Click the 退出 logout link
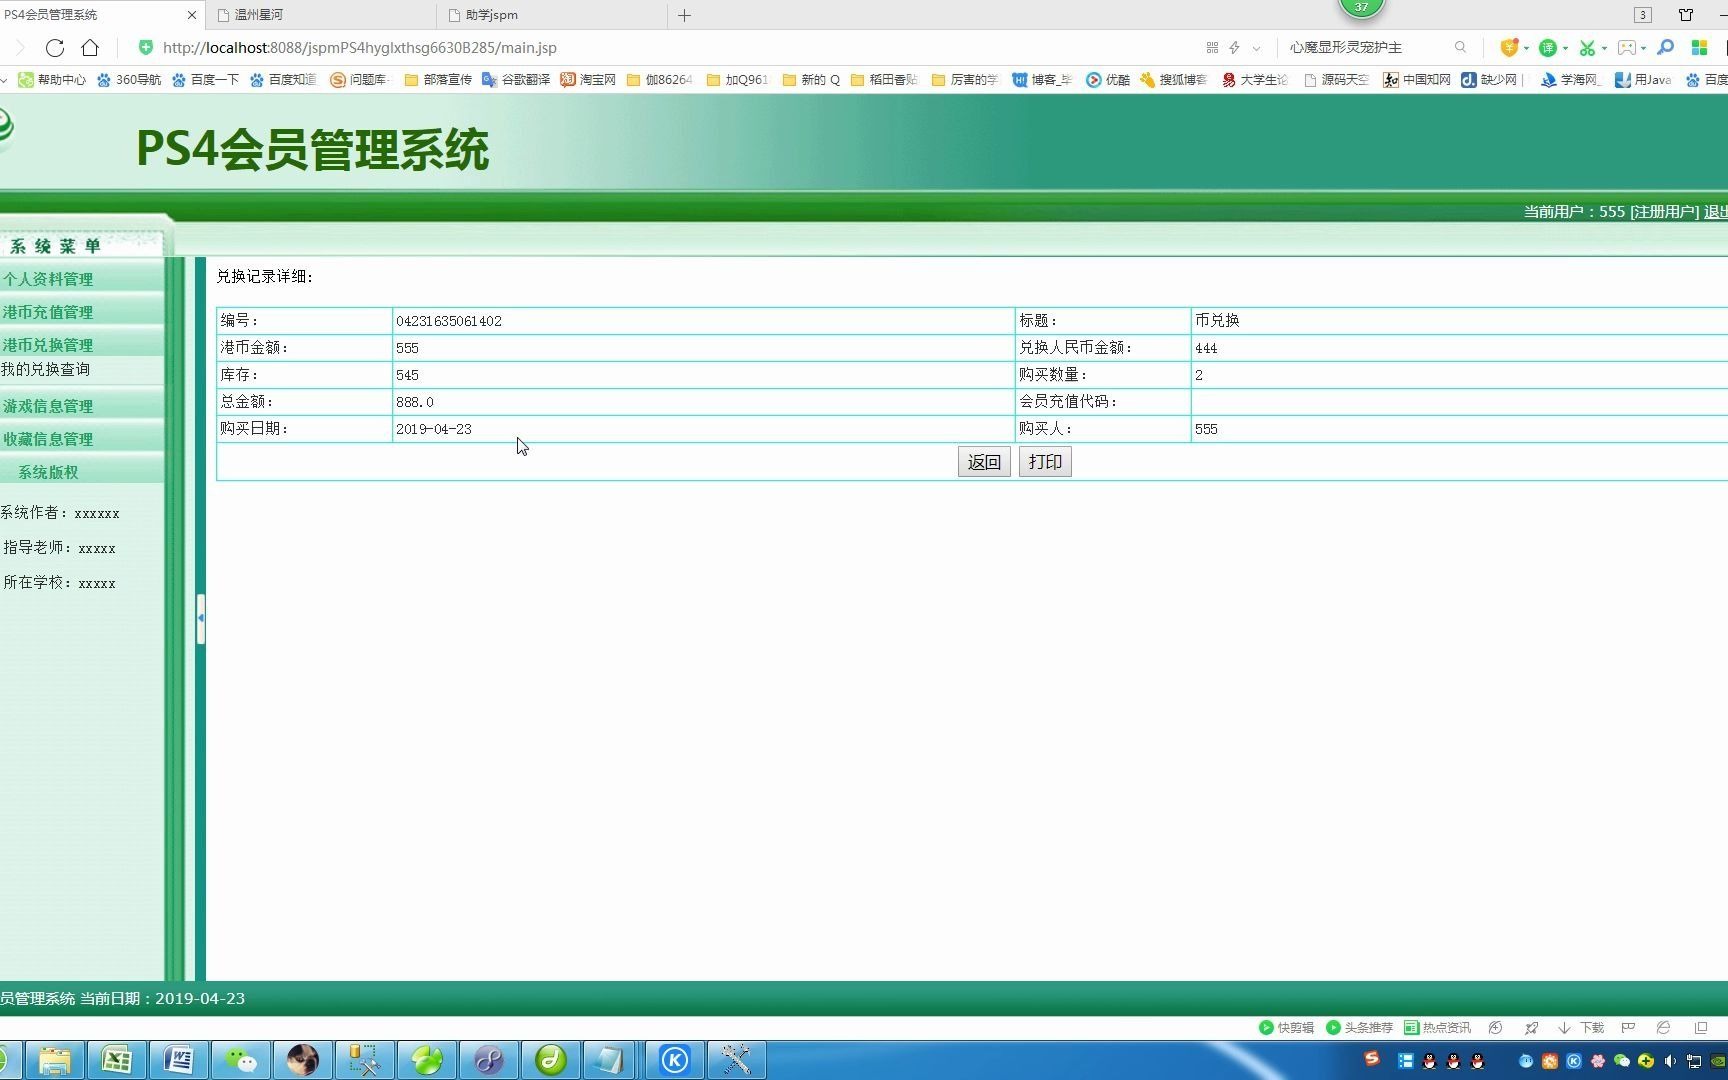 (x=1715, y=211)
